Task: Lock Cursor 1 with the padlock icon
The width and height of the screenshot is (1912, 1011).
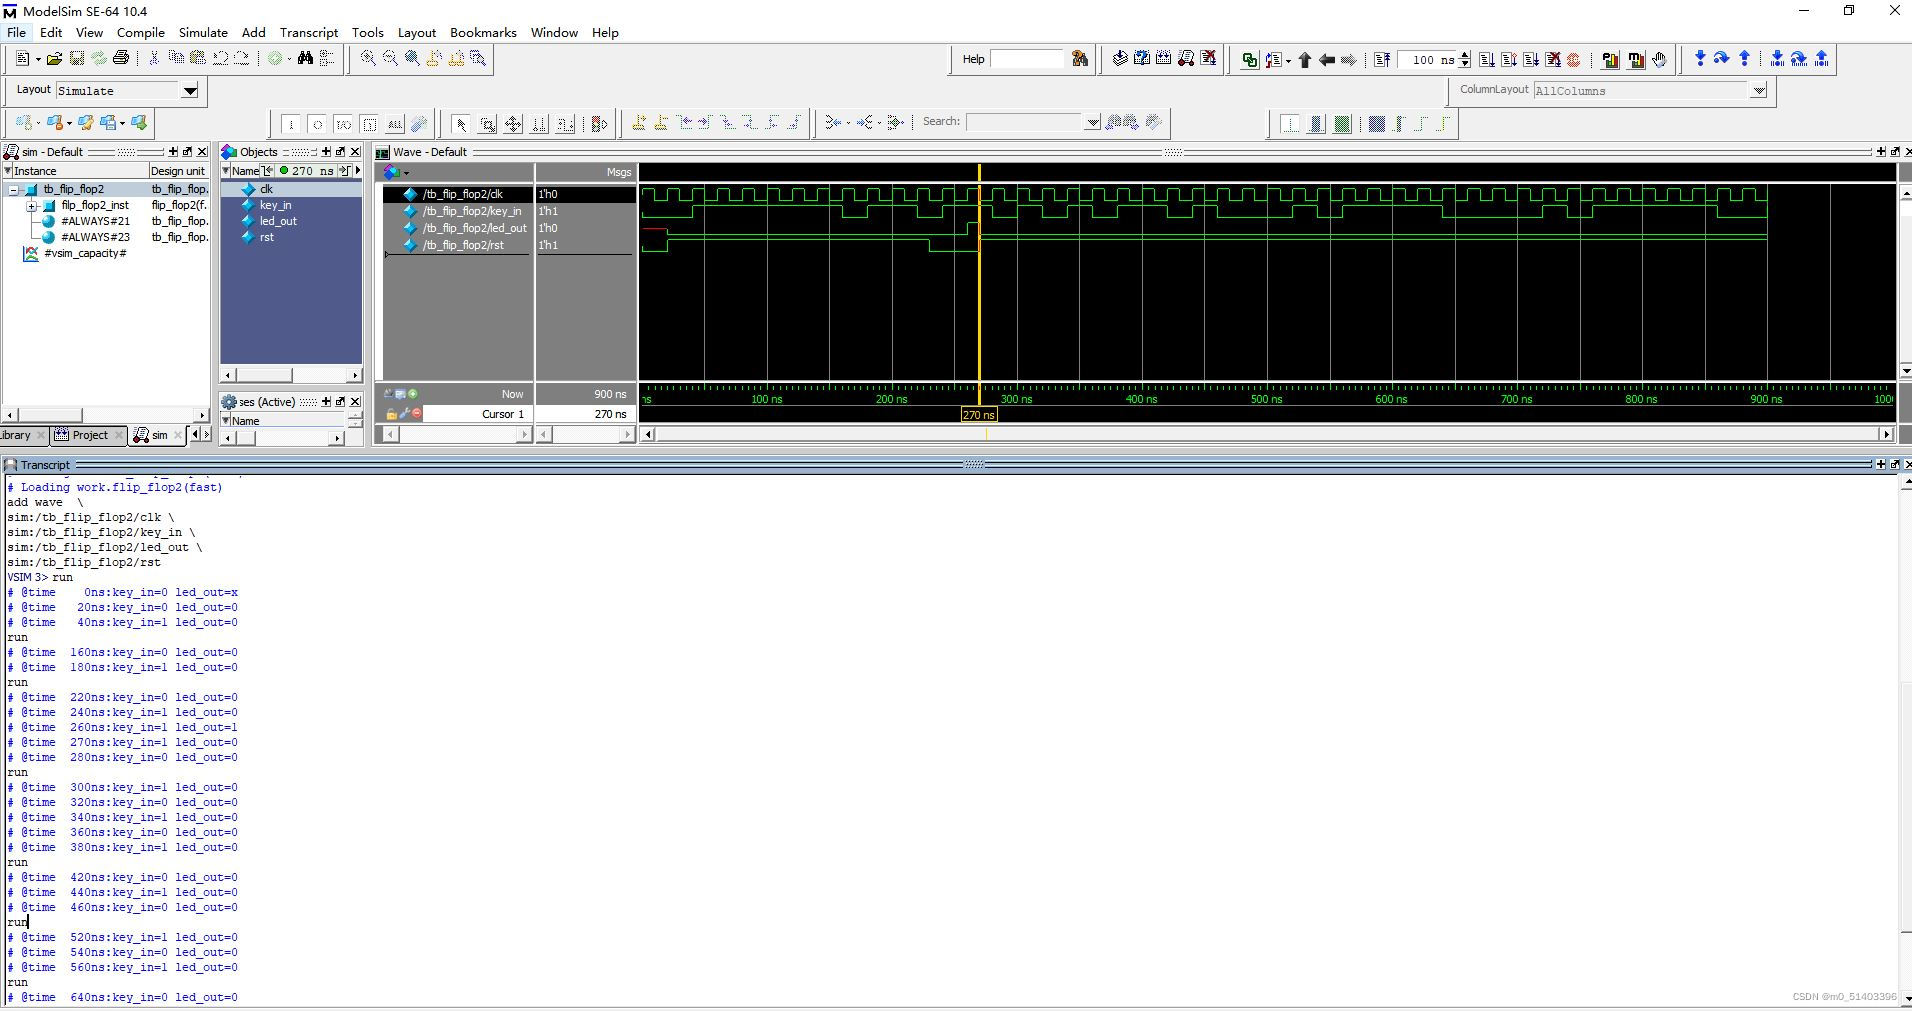Action: coord(391,414)
